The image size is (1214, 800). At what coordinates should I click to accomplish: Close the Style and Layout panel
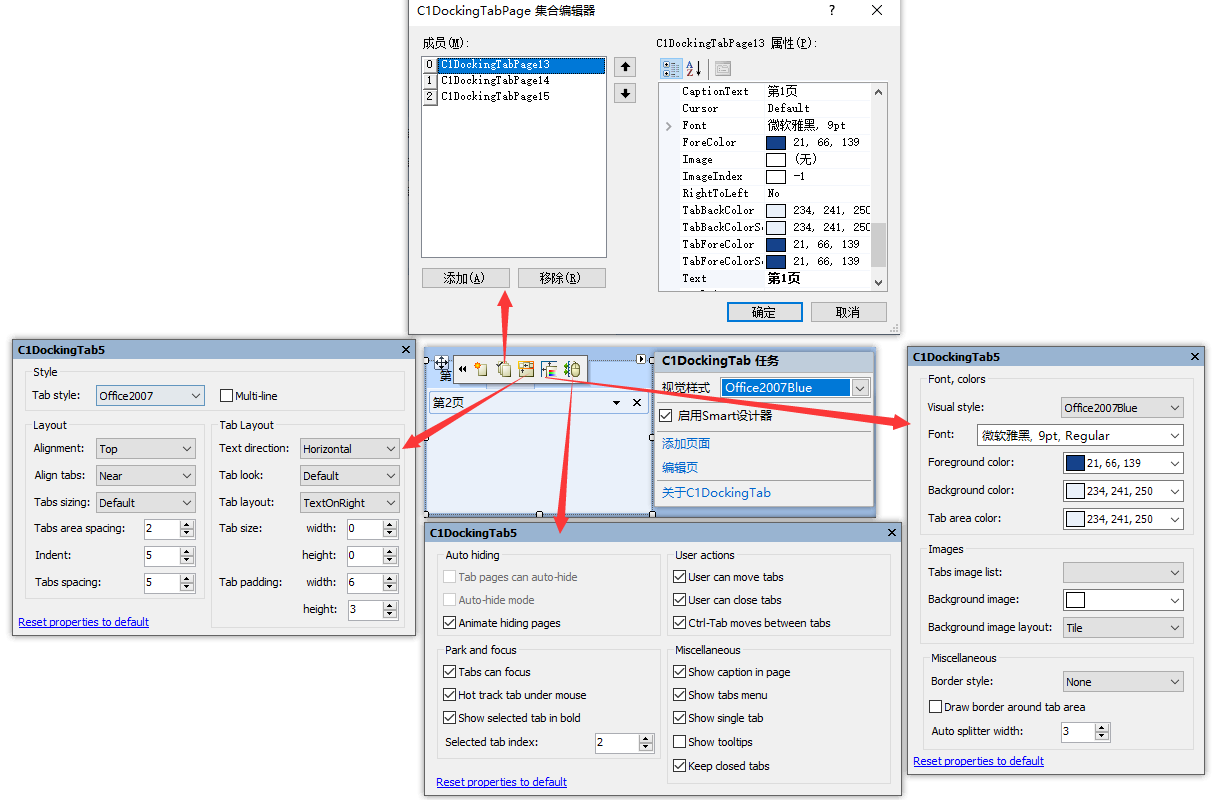[x=406, y=350]
